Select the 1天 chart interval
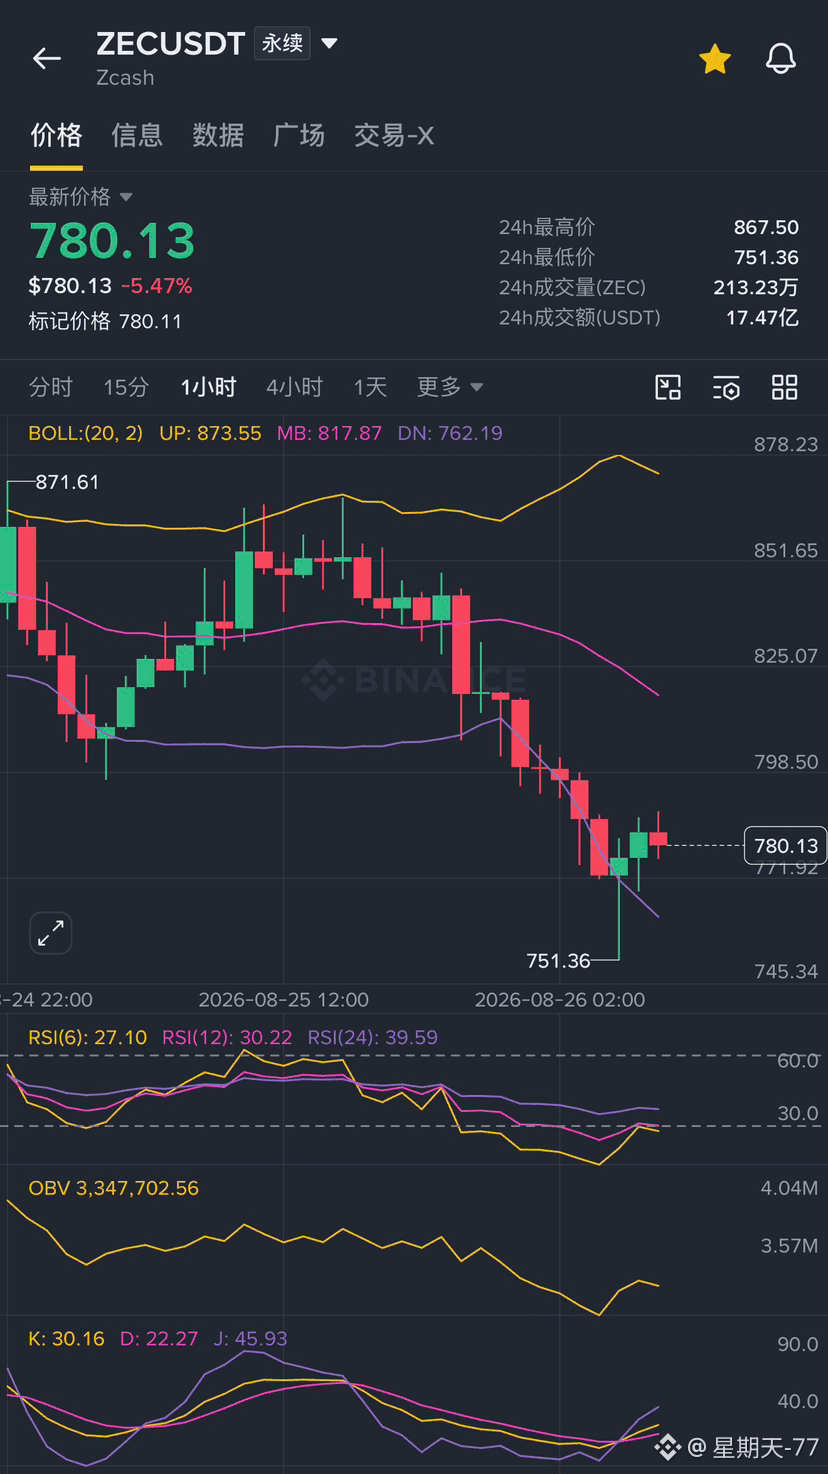The width and height of the screenshot is (828, 1474). tap(370, 387)
